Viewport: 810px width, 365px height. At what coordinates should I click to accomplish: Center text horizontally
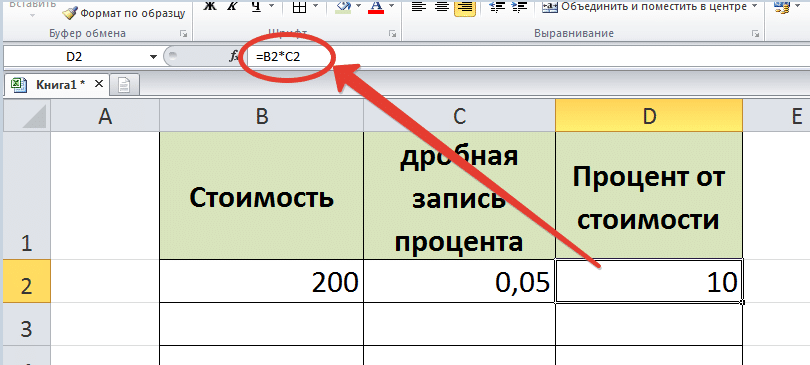[442, 6]
